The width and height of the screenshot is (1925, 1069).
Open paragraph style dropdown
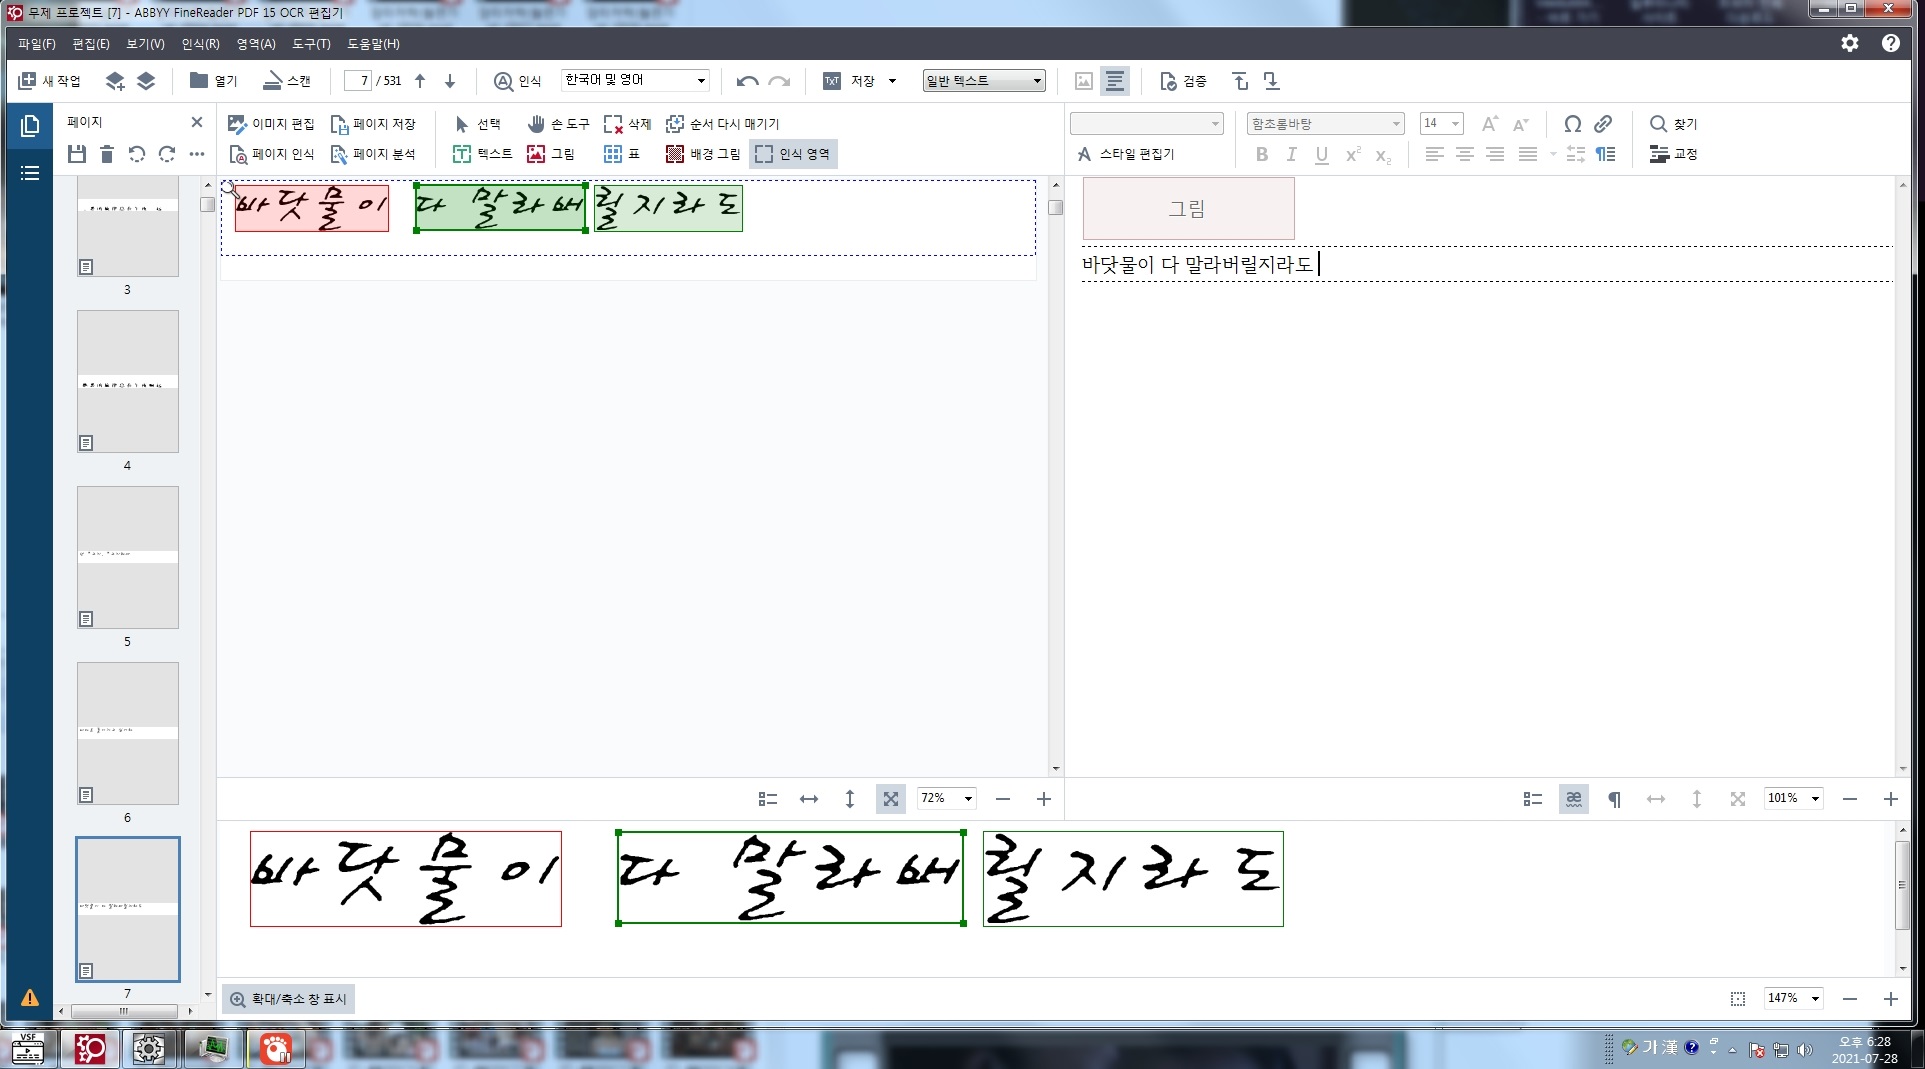click(x=1216, y=124)
